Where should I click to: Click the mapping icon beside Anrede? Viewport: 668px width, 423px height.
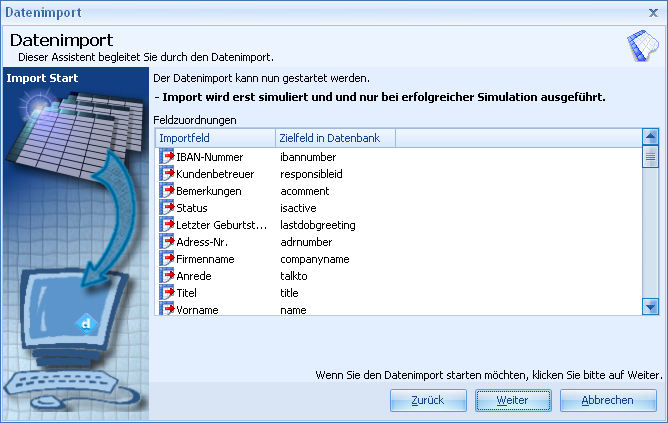point(167,276)
